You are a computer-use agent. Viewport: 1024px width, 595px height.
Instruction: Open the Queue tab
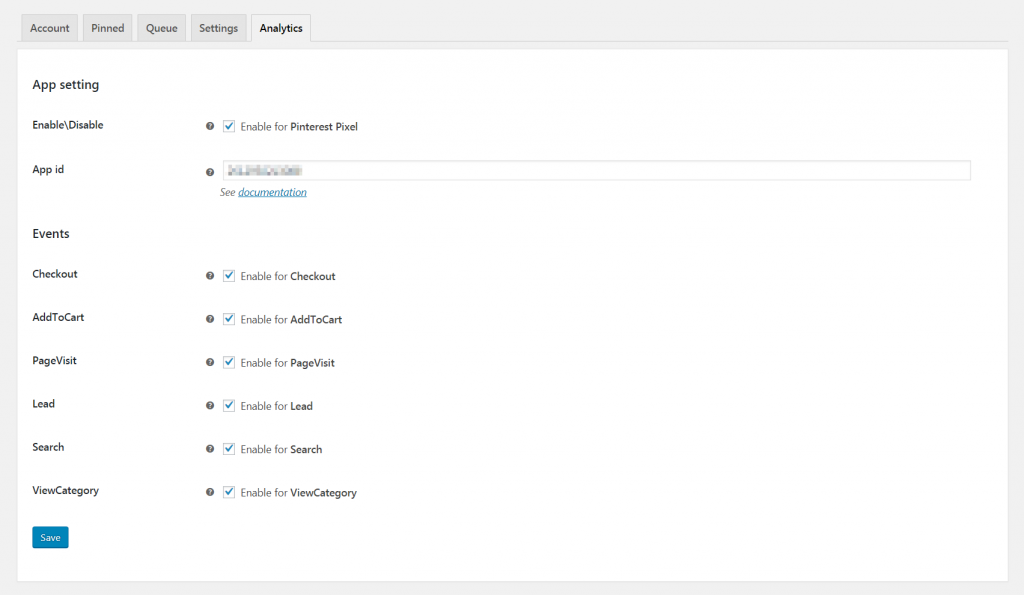tap(161, 28)
